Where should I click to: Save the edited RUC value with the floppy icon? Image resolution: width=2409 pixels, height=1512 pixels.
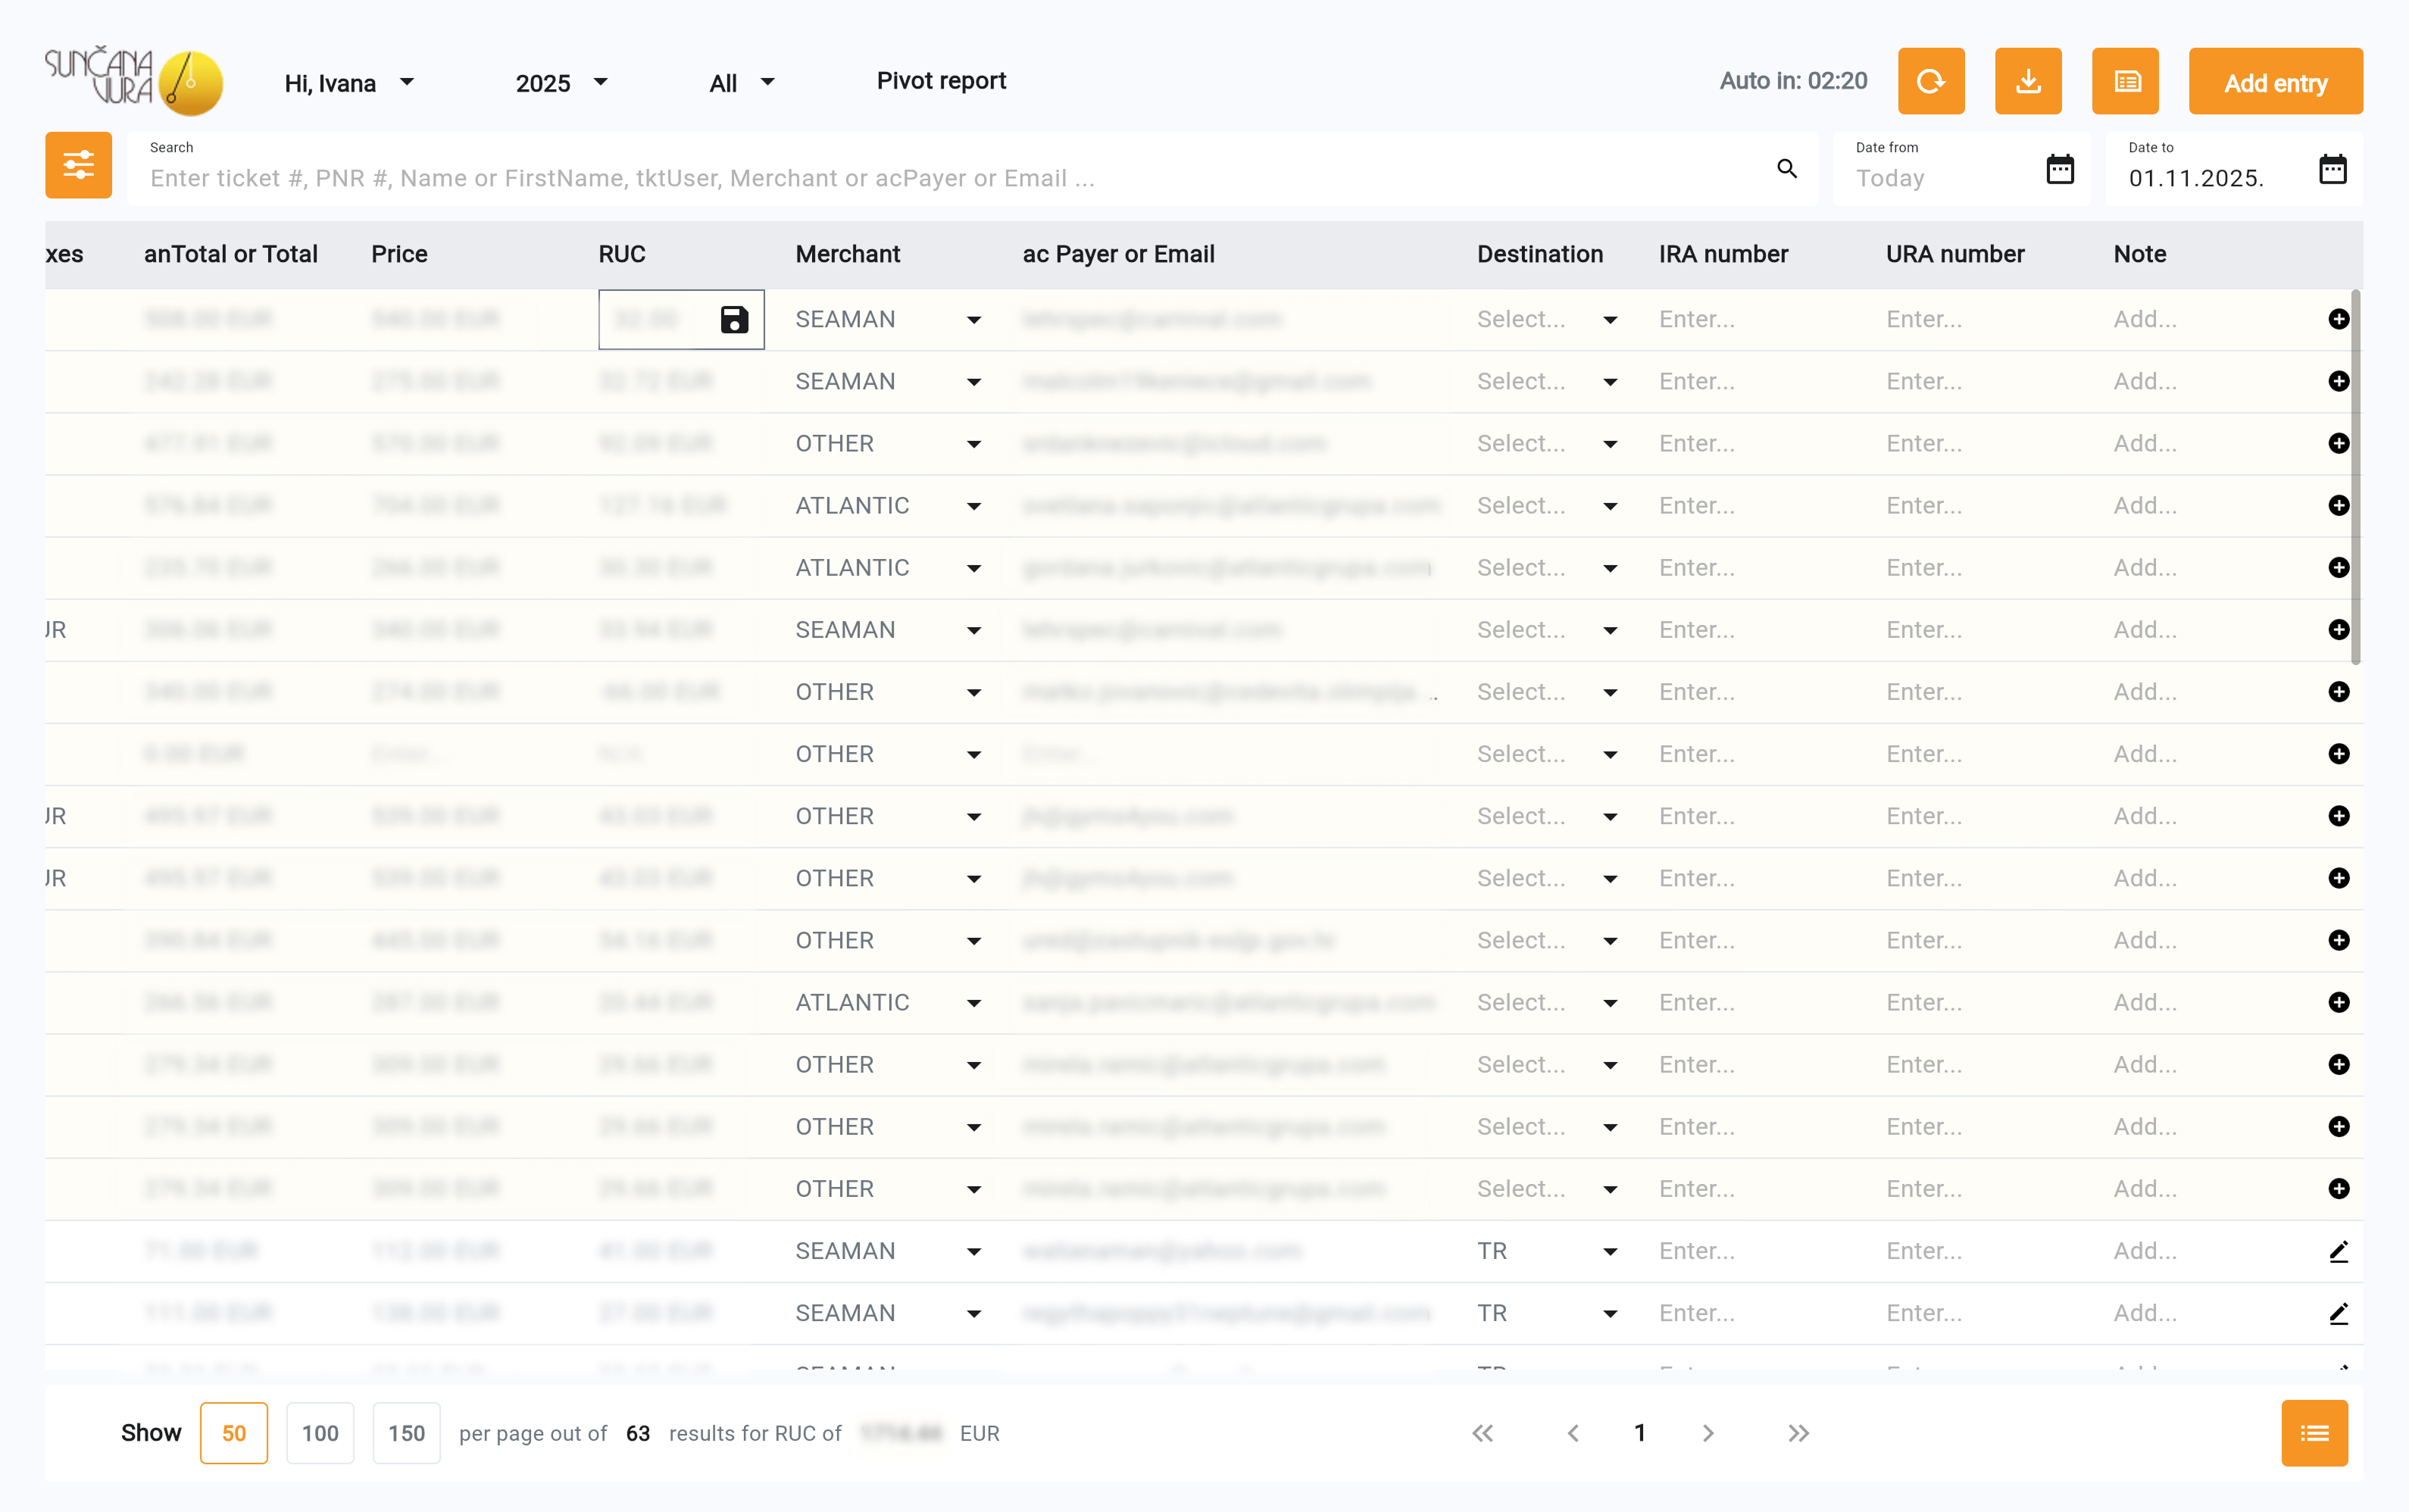pyautogui.click(x=734, y=319)
